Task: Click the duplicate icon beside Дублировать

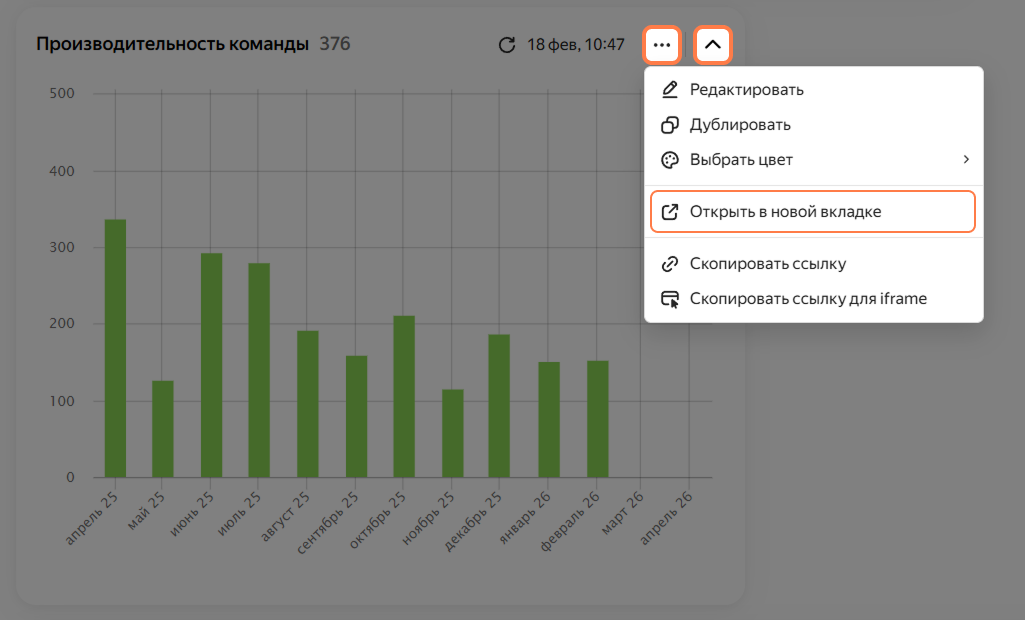Action: [670, 125]
